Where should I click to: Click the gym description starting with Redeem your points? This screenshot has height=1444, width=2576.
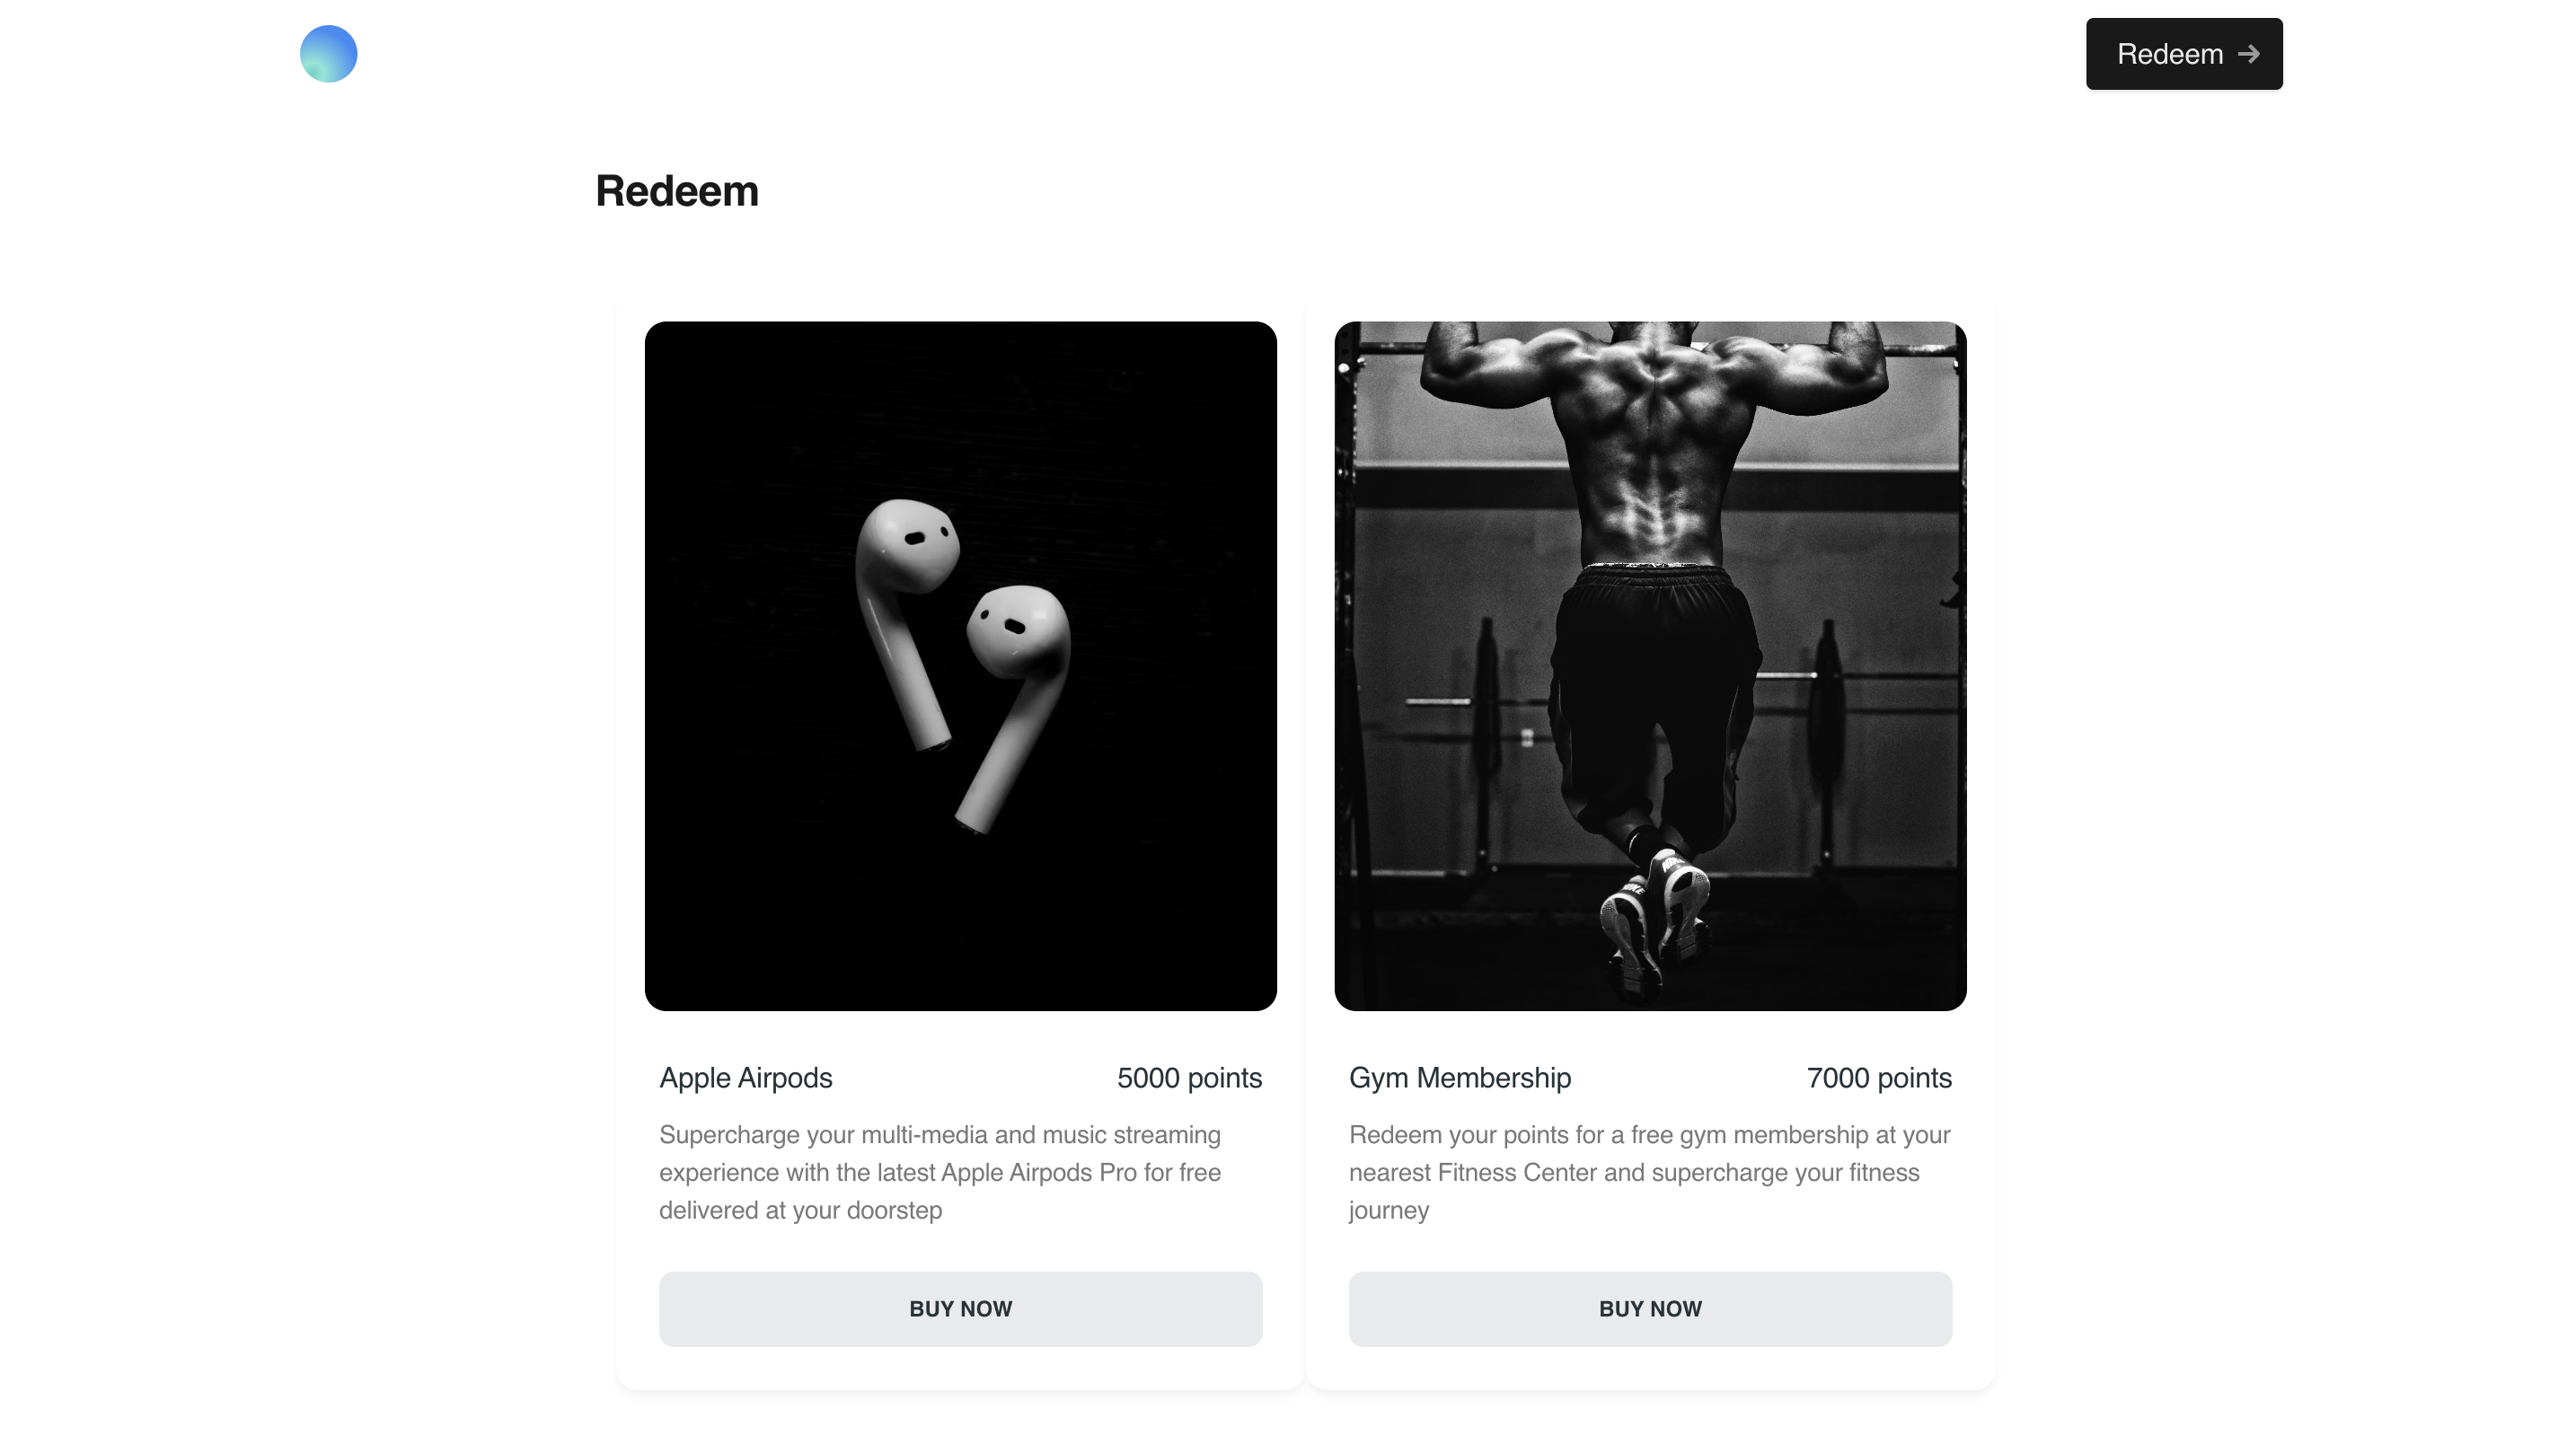click(1650, 1172)
